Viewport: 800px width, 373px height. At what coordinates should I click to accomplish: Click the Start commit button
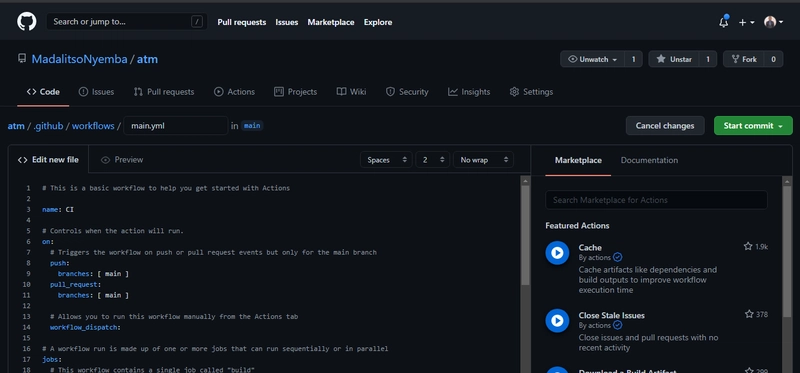pyautogui.click(x=753, y=126)
